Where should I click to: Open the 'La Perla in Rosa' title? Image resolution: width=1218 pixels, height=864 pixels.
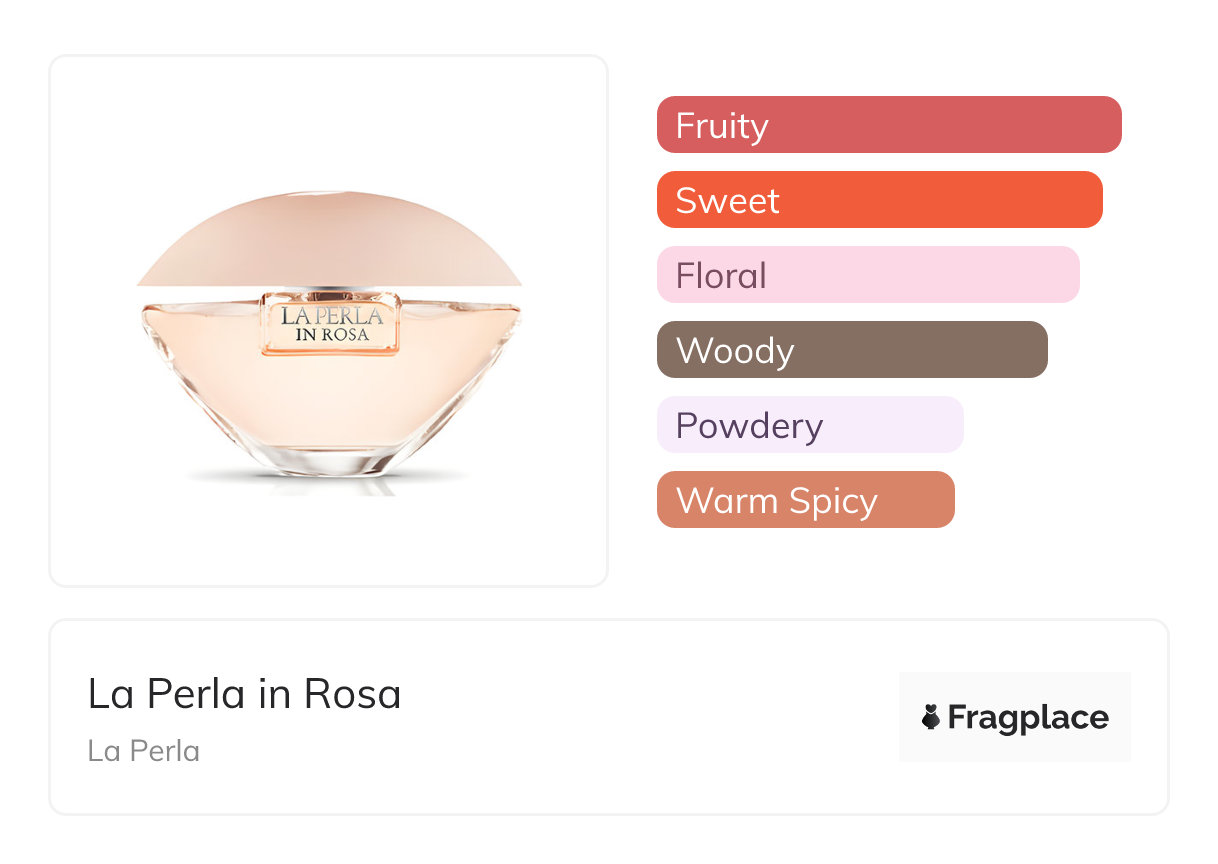[244, 694]
